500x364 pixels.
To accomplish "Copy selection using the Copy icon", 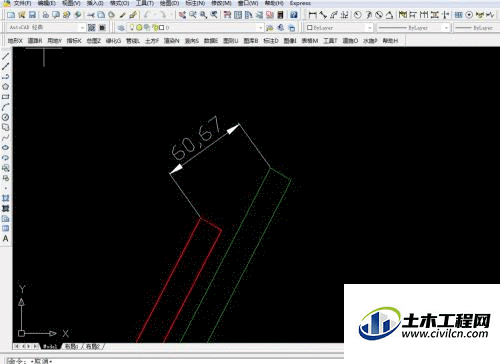I will pos(101,15).
